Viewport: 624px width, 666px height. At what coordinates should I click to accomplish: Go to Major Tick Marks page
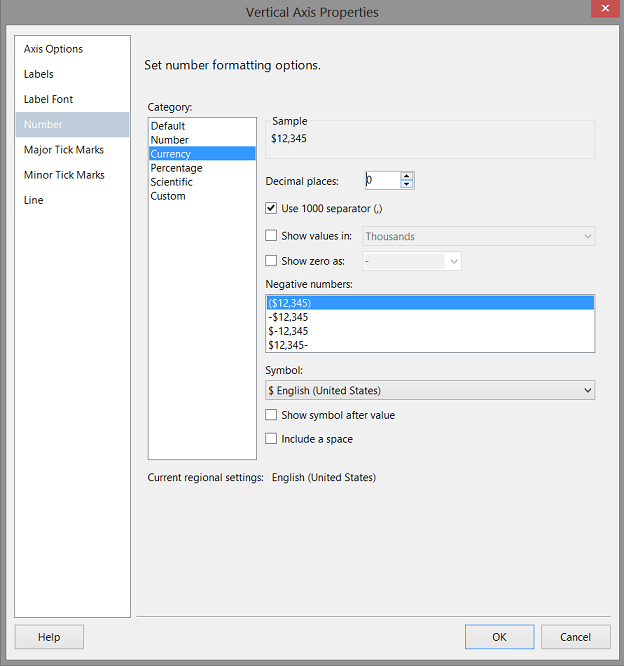(x=64, y=150)
